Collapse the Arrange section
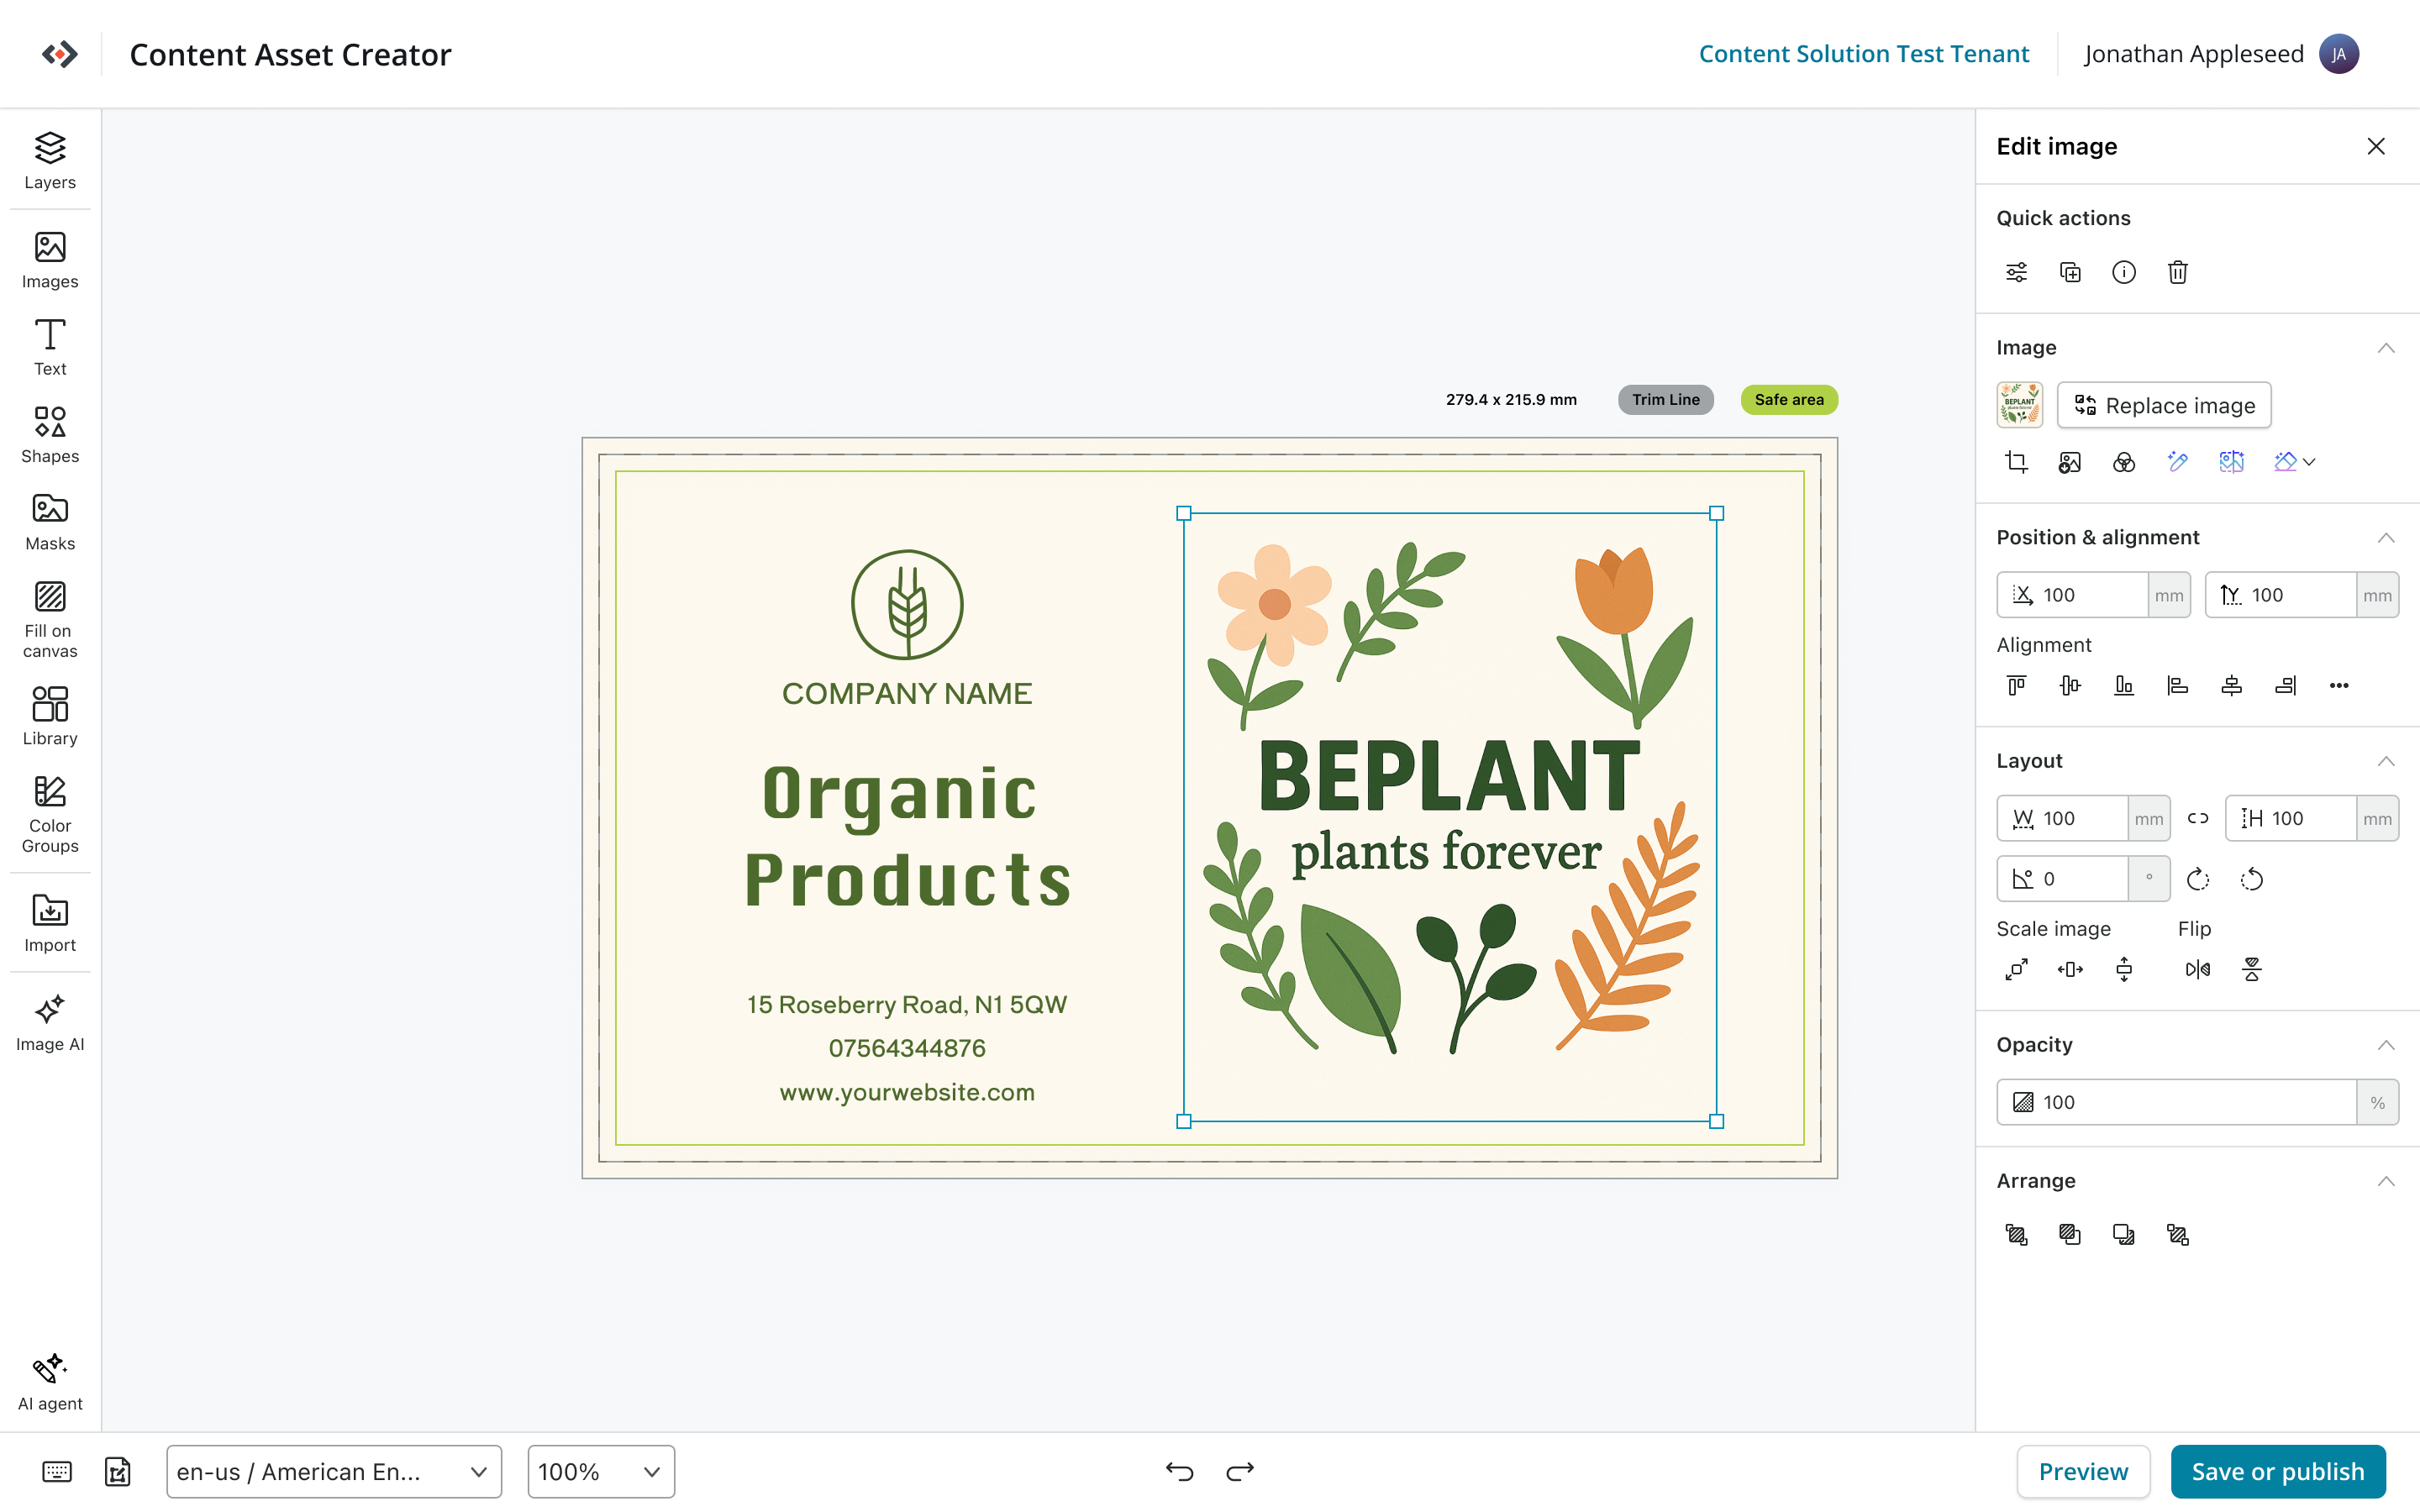This screenshot has height=1512, width=2420. coord(2386,1181)
